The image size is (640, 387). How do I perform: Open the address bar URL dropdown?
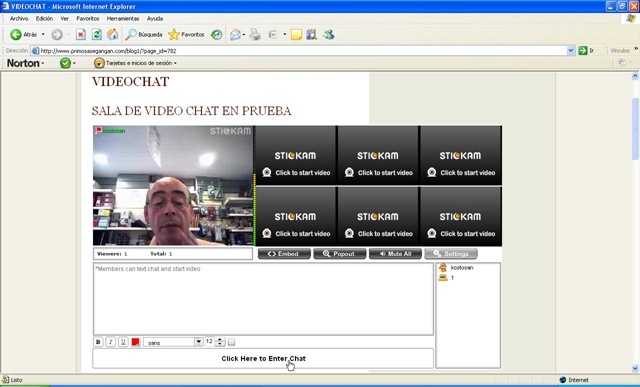[571, 51]
